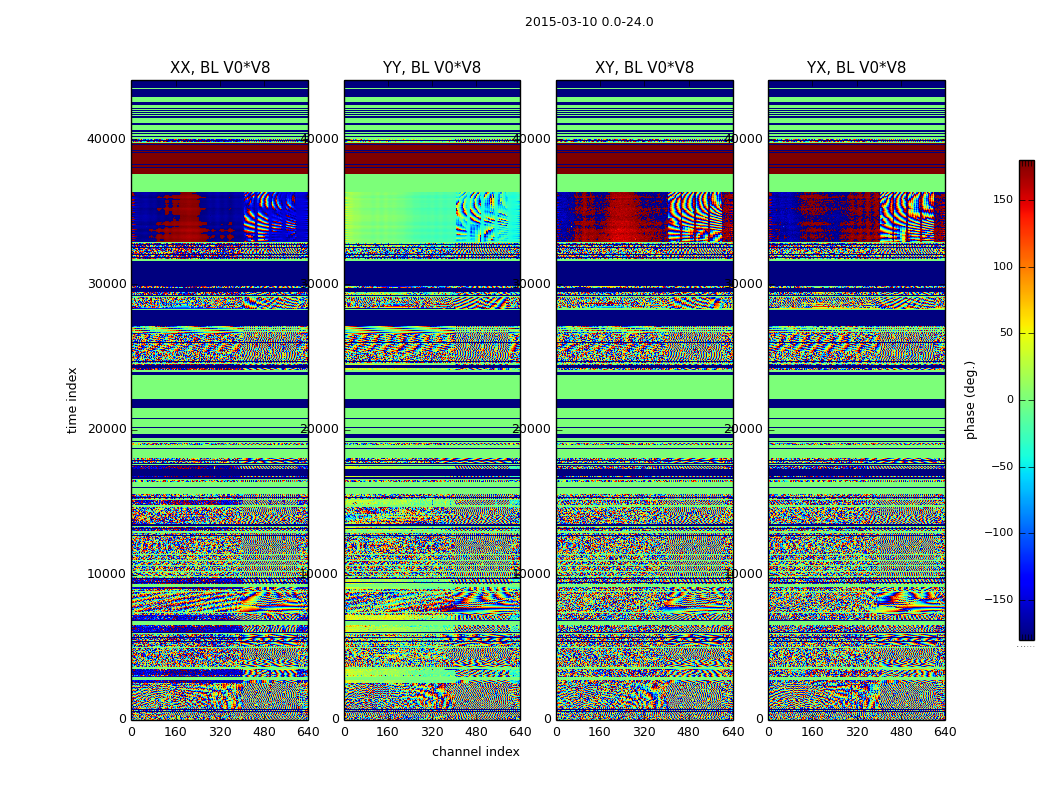Select the "XX, BL V0*V8" subplot title
This screenshot has height=800, width=1050.
[219, 68]
